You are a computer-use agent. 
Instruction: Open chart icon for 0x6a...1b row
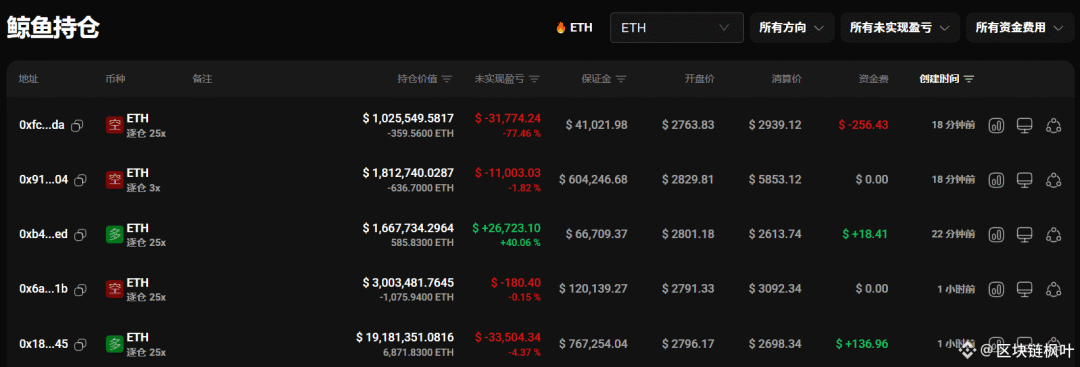(997, 289)
